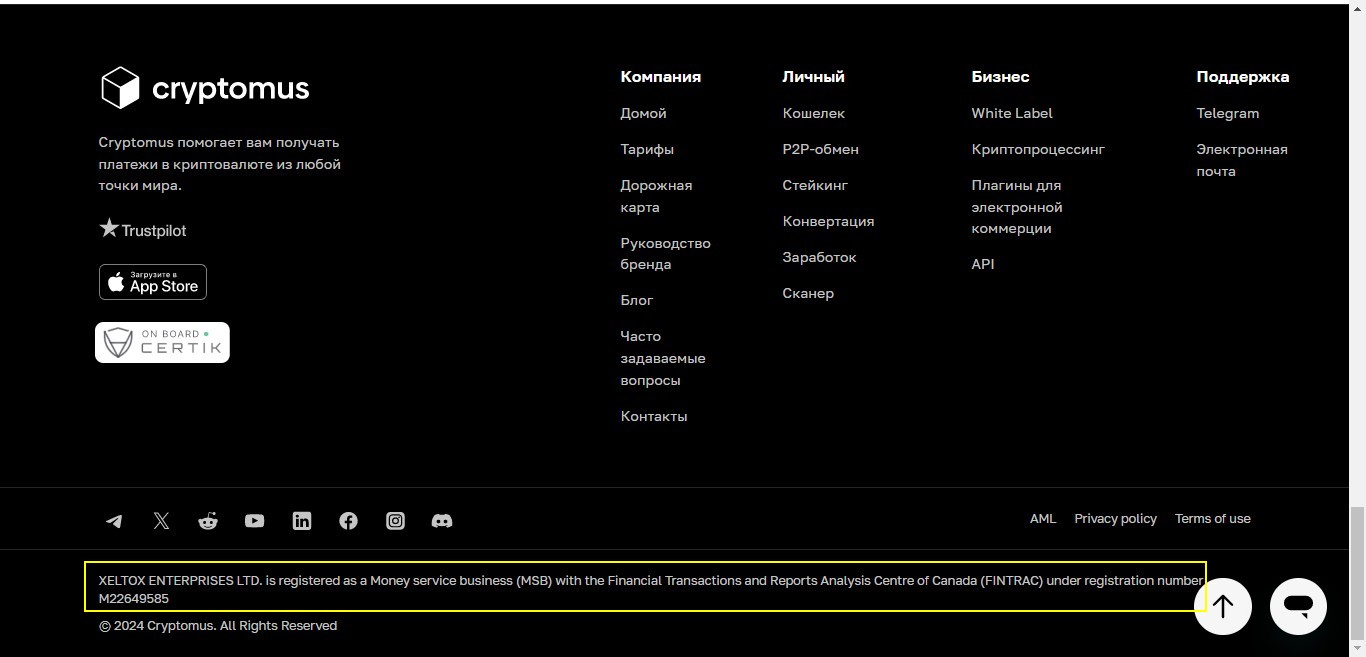Open the Privacy policy link

(x=1115, y=518)
